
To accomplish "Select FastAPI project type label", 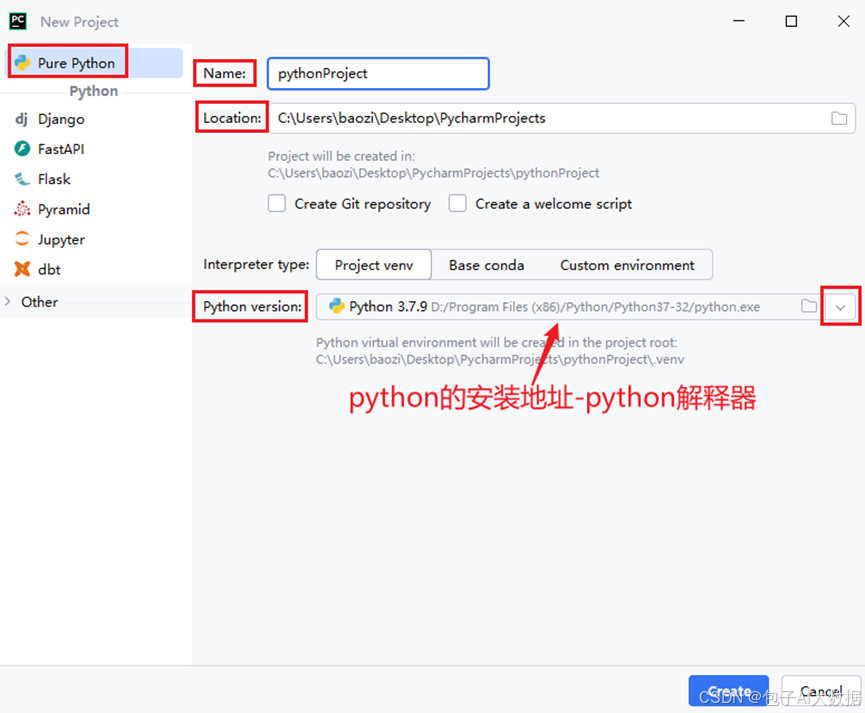I will pyautogui.click(x=61, y=149).
